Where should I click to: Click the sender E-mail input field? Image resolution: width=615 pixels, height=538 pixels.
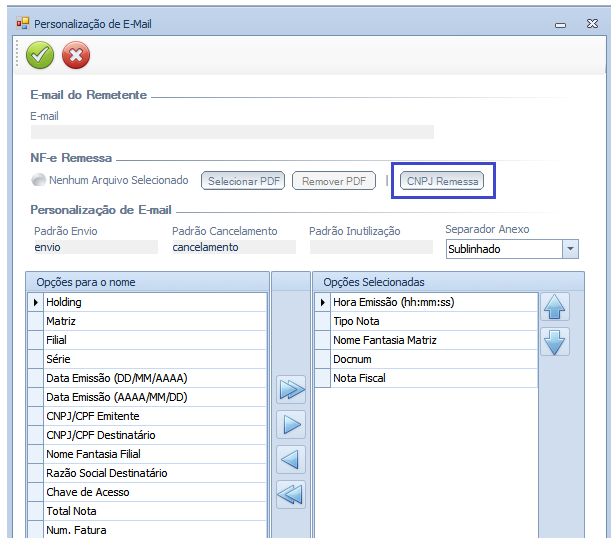pos(232,132)
